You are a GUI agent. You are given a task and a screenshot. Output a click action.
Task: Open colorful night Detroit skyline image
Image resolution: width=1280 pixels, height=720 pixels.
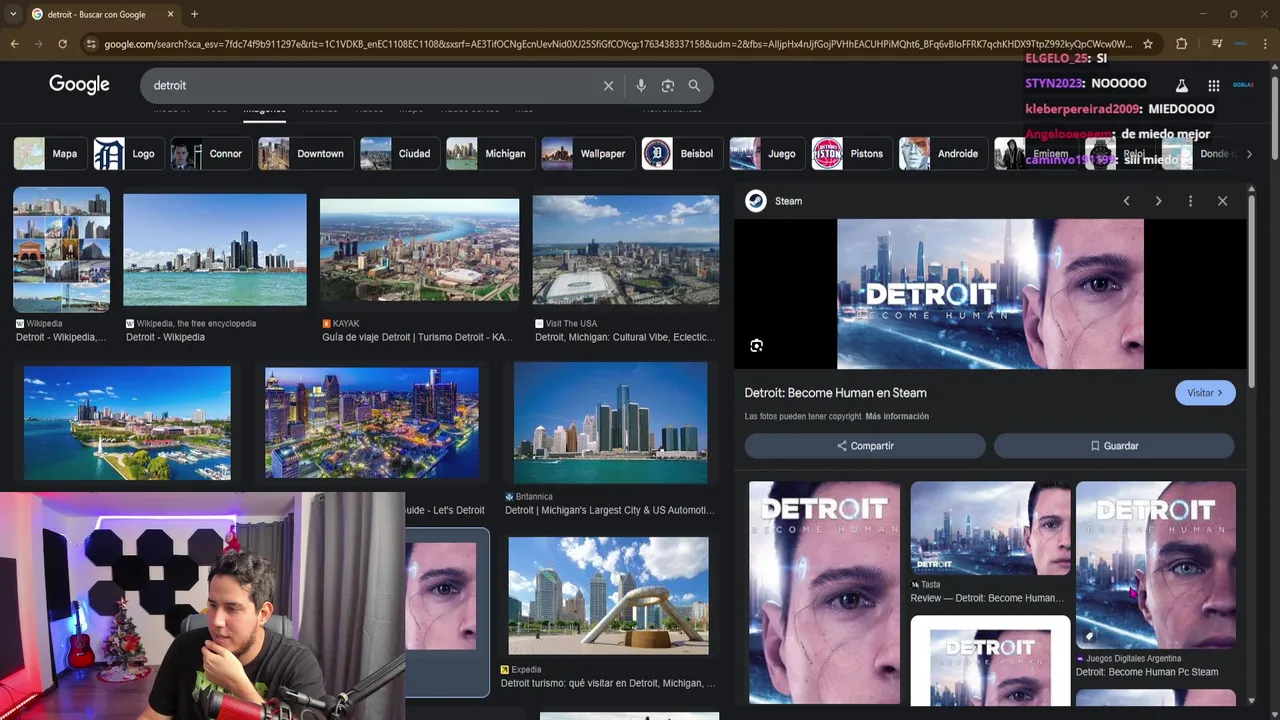tap(372, 422)
